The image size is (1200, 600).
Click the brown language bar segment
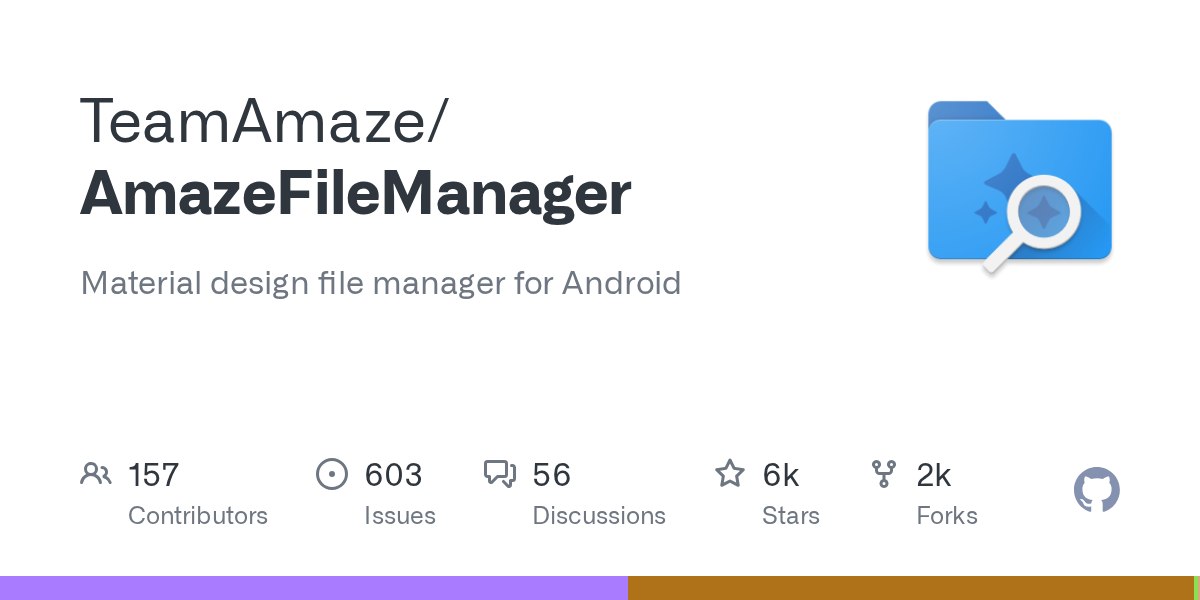[x=910, y=588]
